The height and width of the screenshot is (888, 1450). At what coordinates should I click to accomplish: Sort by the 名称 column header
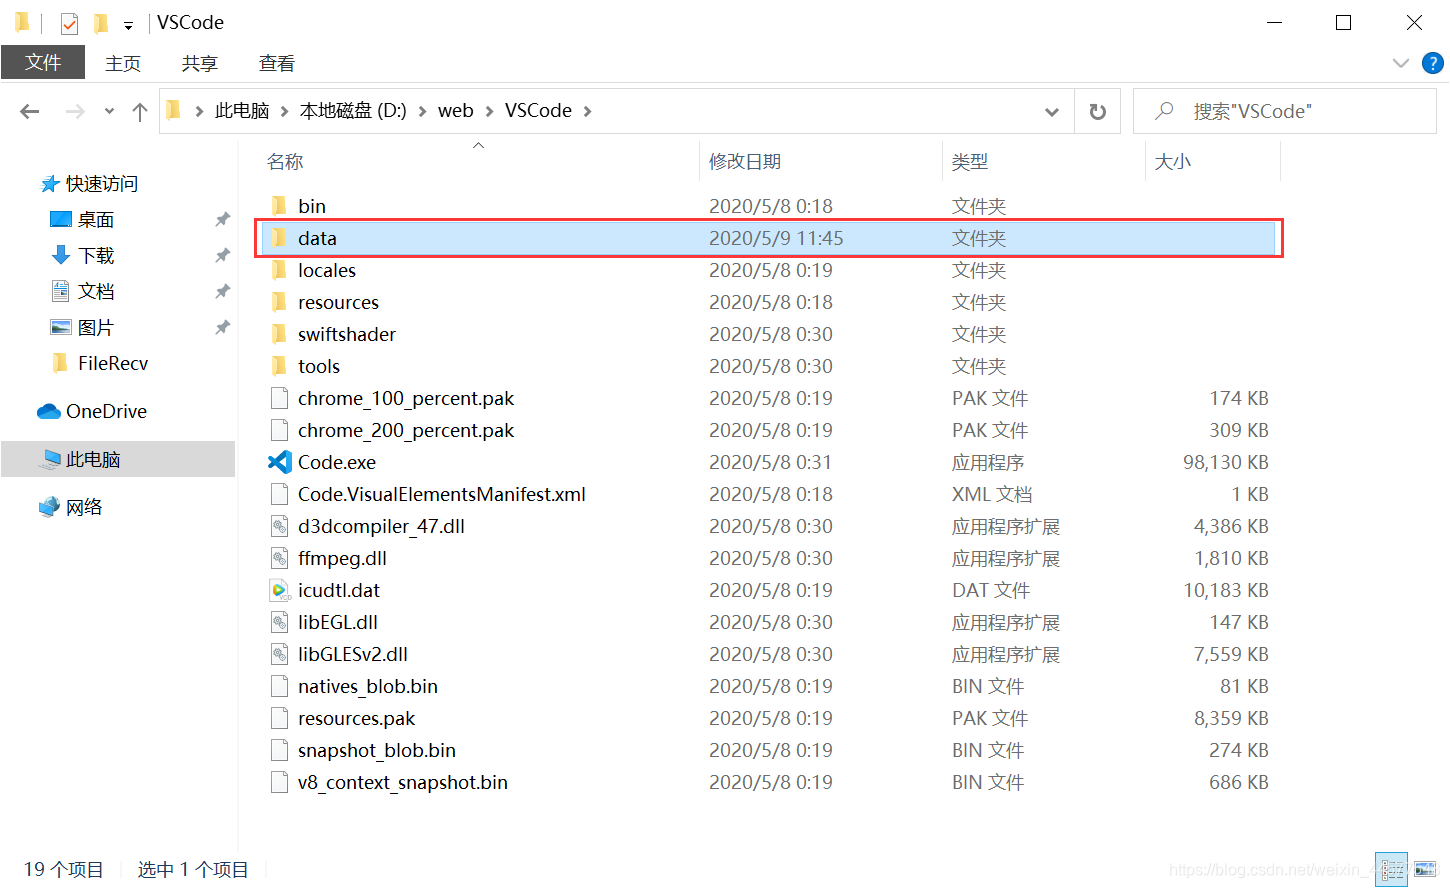pos(285,162)
